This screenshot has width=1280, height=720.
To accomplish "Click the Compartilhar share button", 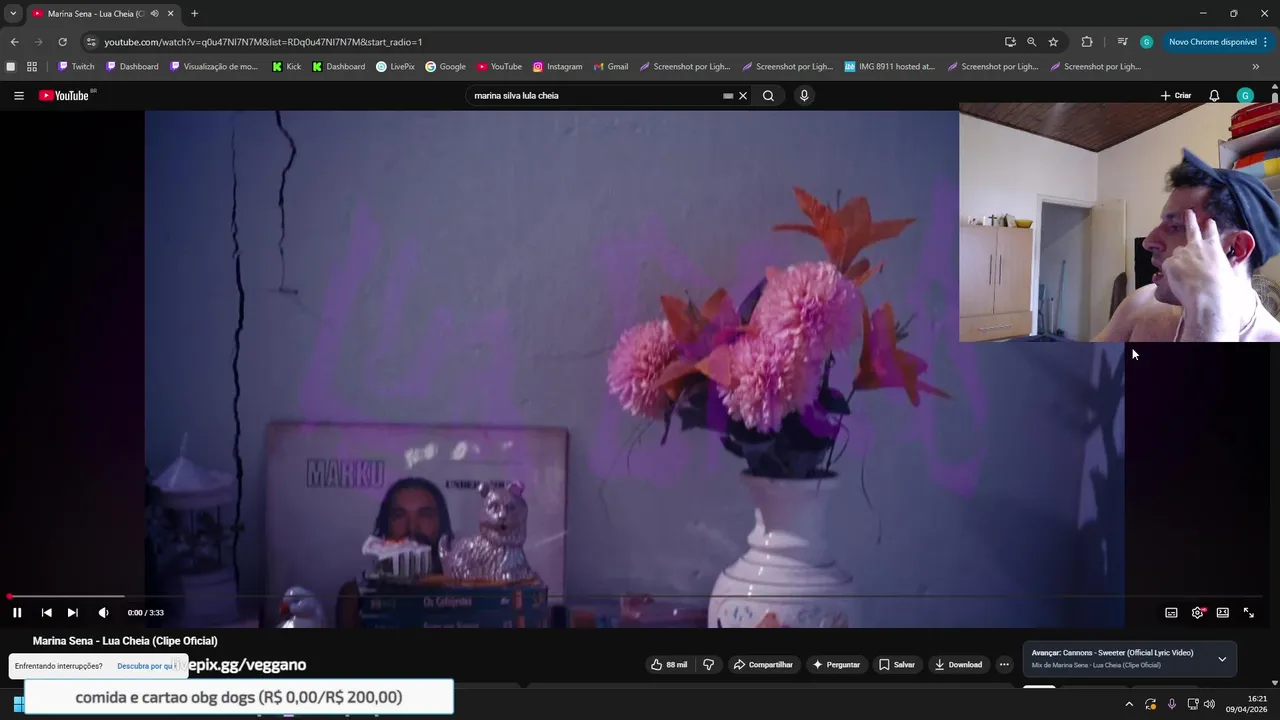I will coord(763,665).
